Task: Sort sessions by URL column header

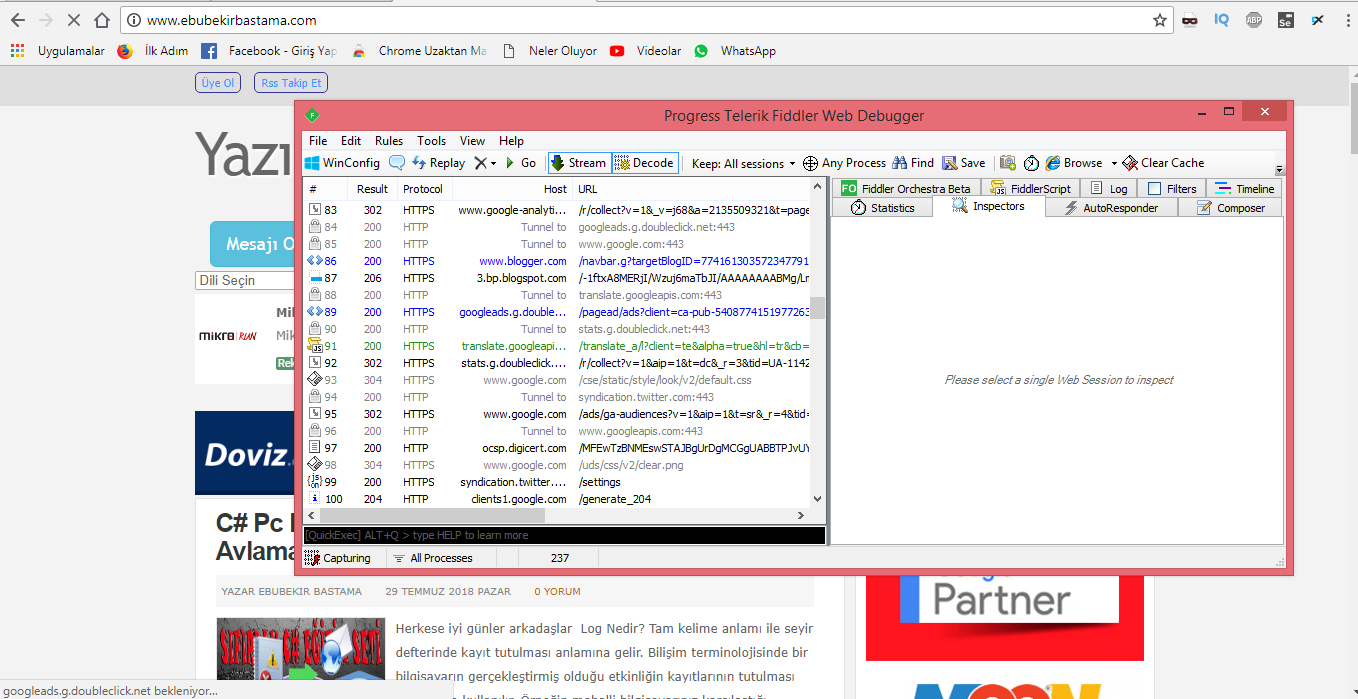Action: click(x=691, y=189)
